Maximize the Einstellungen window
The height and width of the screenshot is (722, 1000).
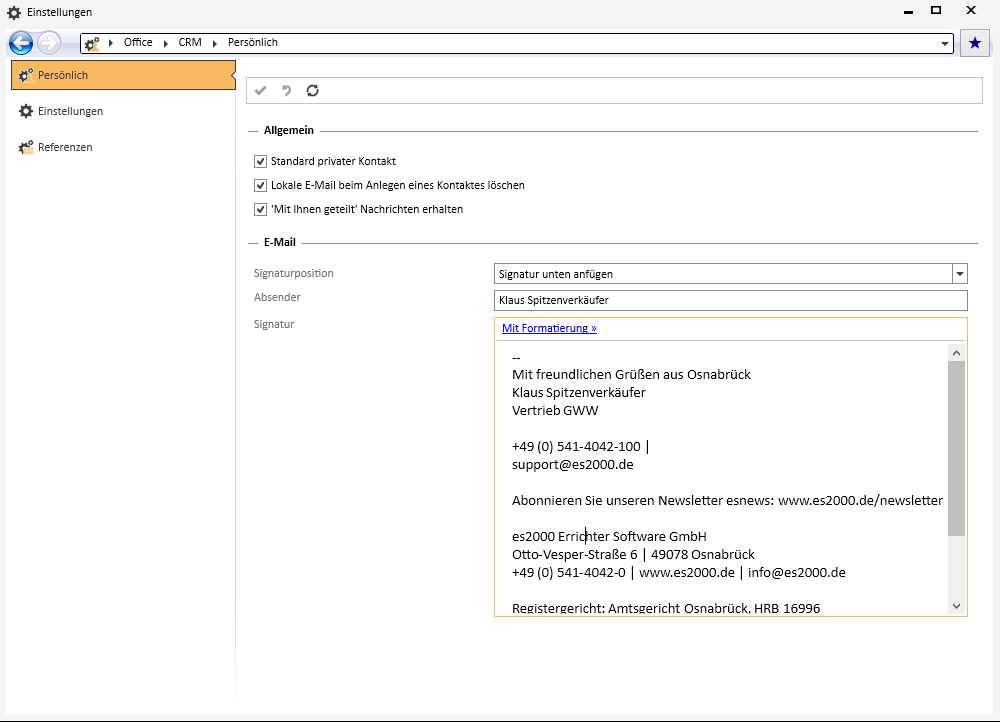point(936,10)
